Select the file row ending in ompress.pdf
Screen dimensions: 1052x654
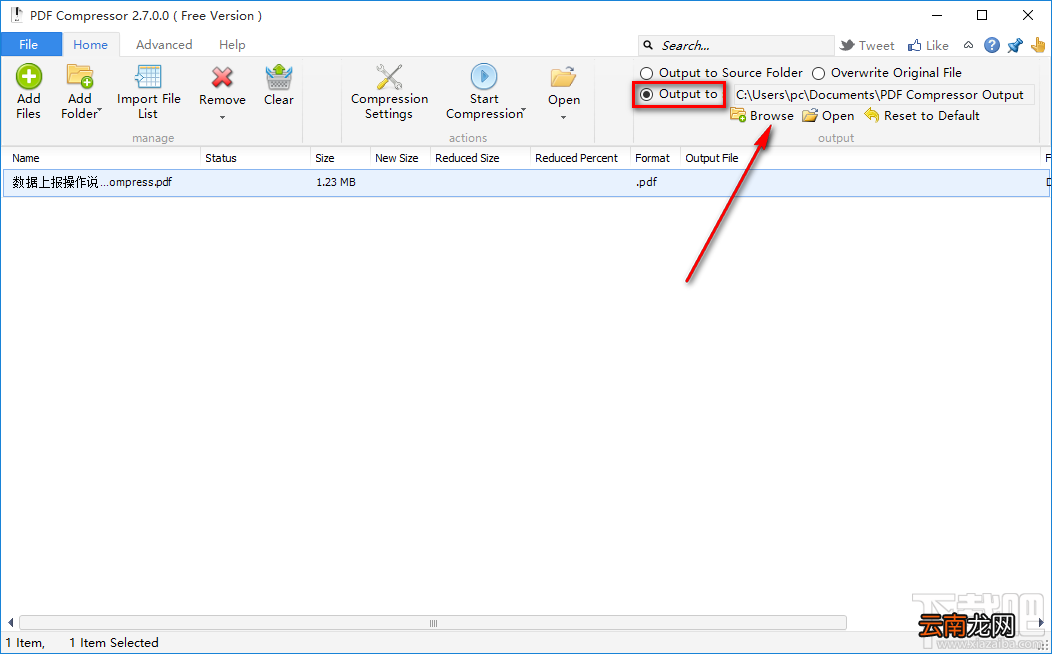coord(526,182)
